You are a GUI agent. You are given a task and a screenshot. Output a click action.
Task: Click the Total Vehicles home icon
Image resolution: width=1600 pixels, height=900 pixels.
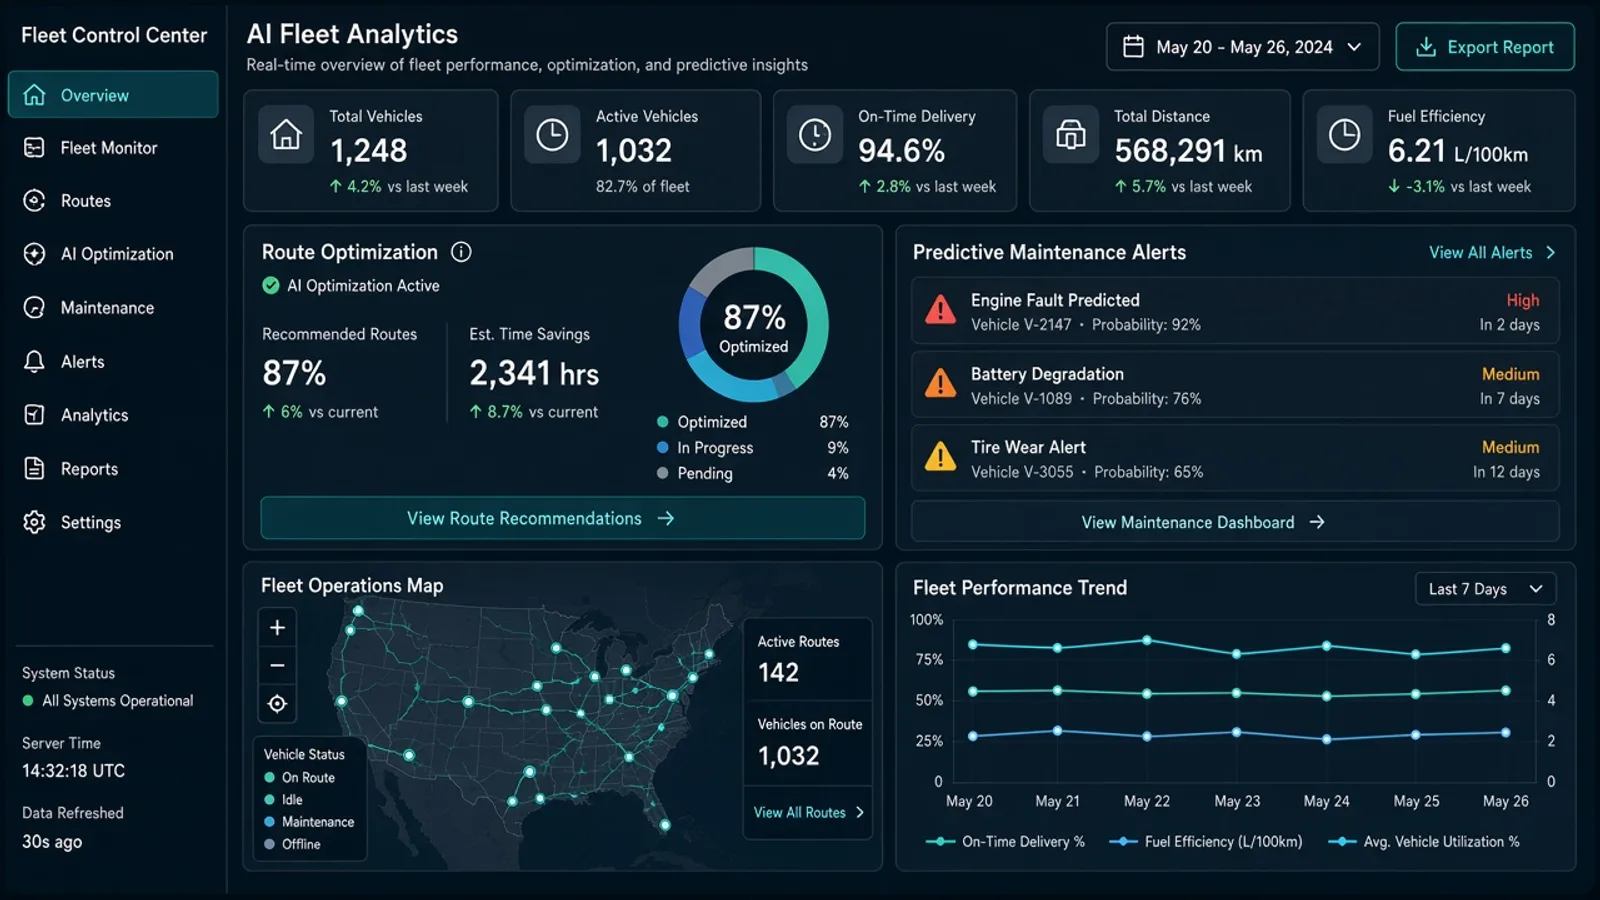click(x=286, y=134)
